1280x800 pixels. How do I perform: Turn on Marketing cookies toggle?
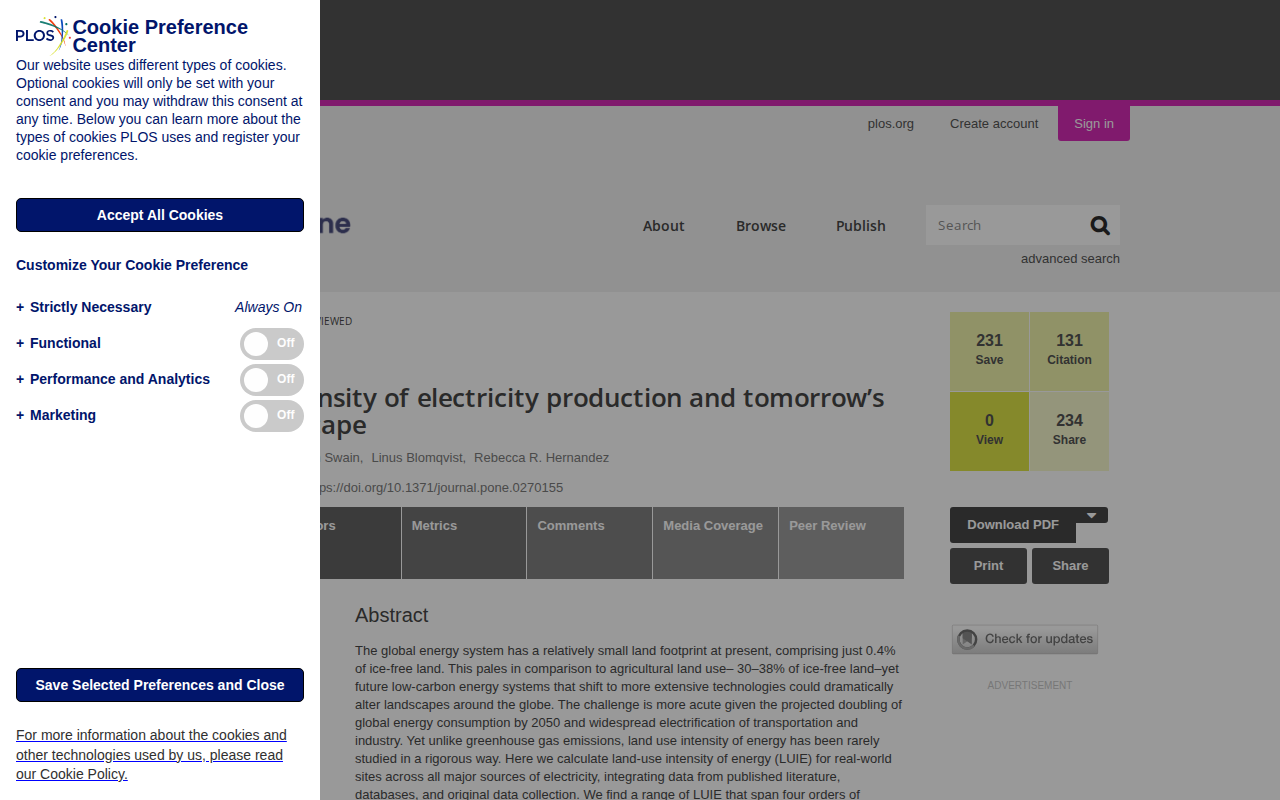(272, 416)
